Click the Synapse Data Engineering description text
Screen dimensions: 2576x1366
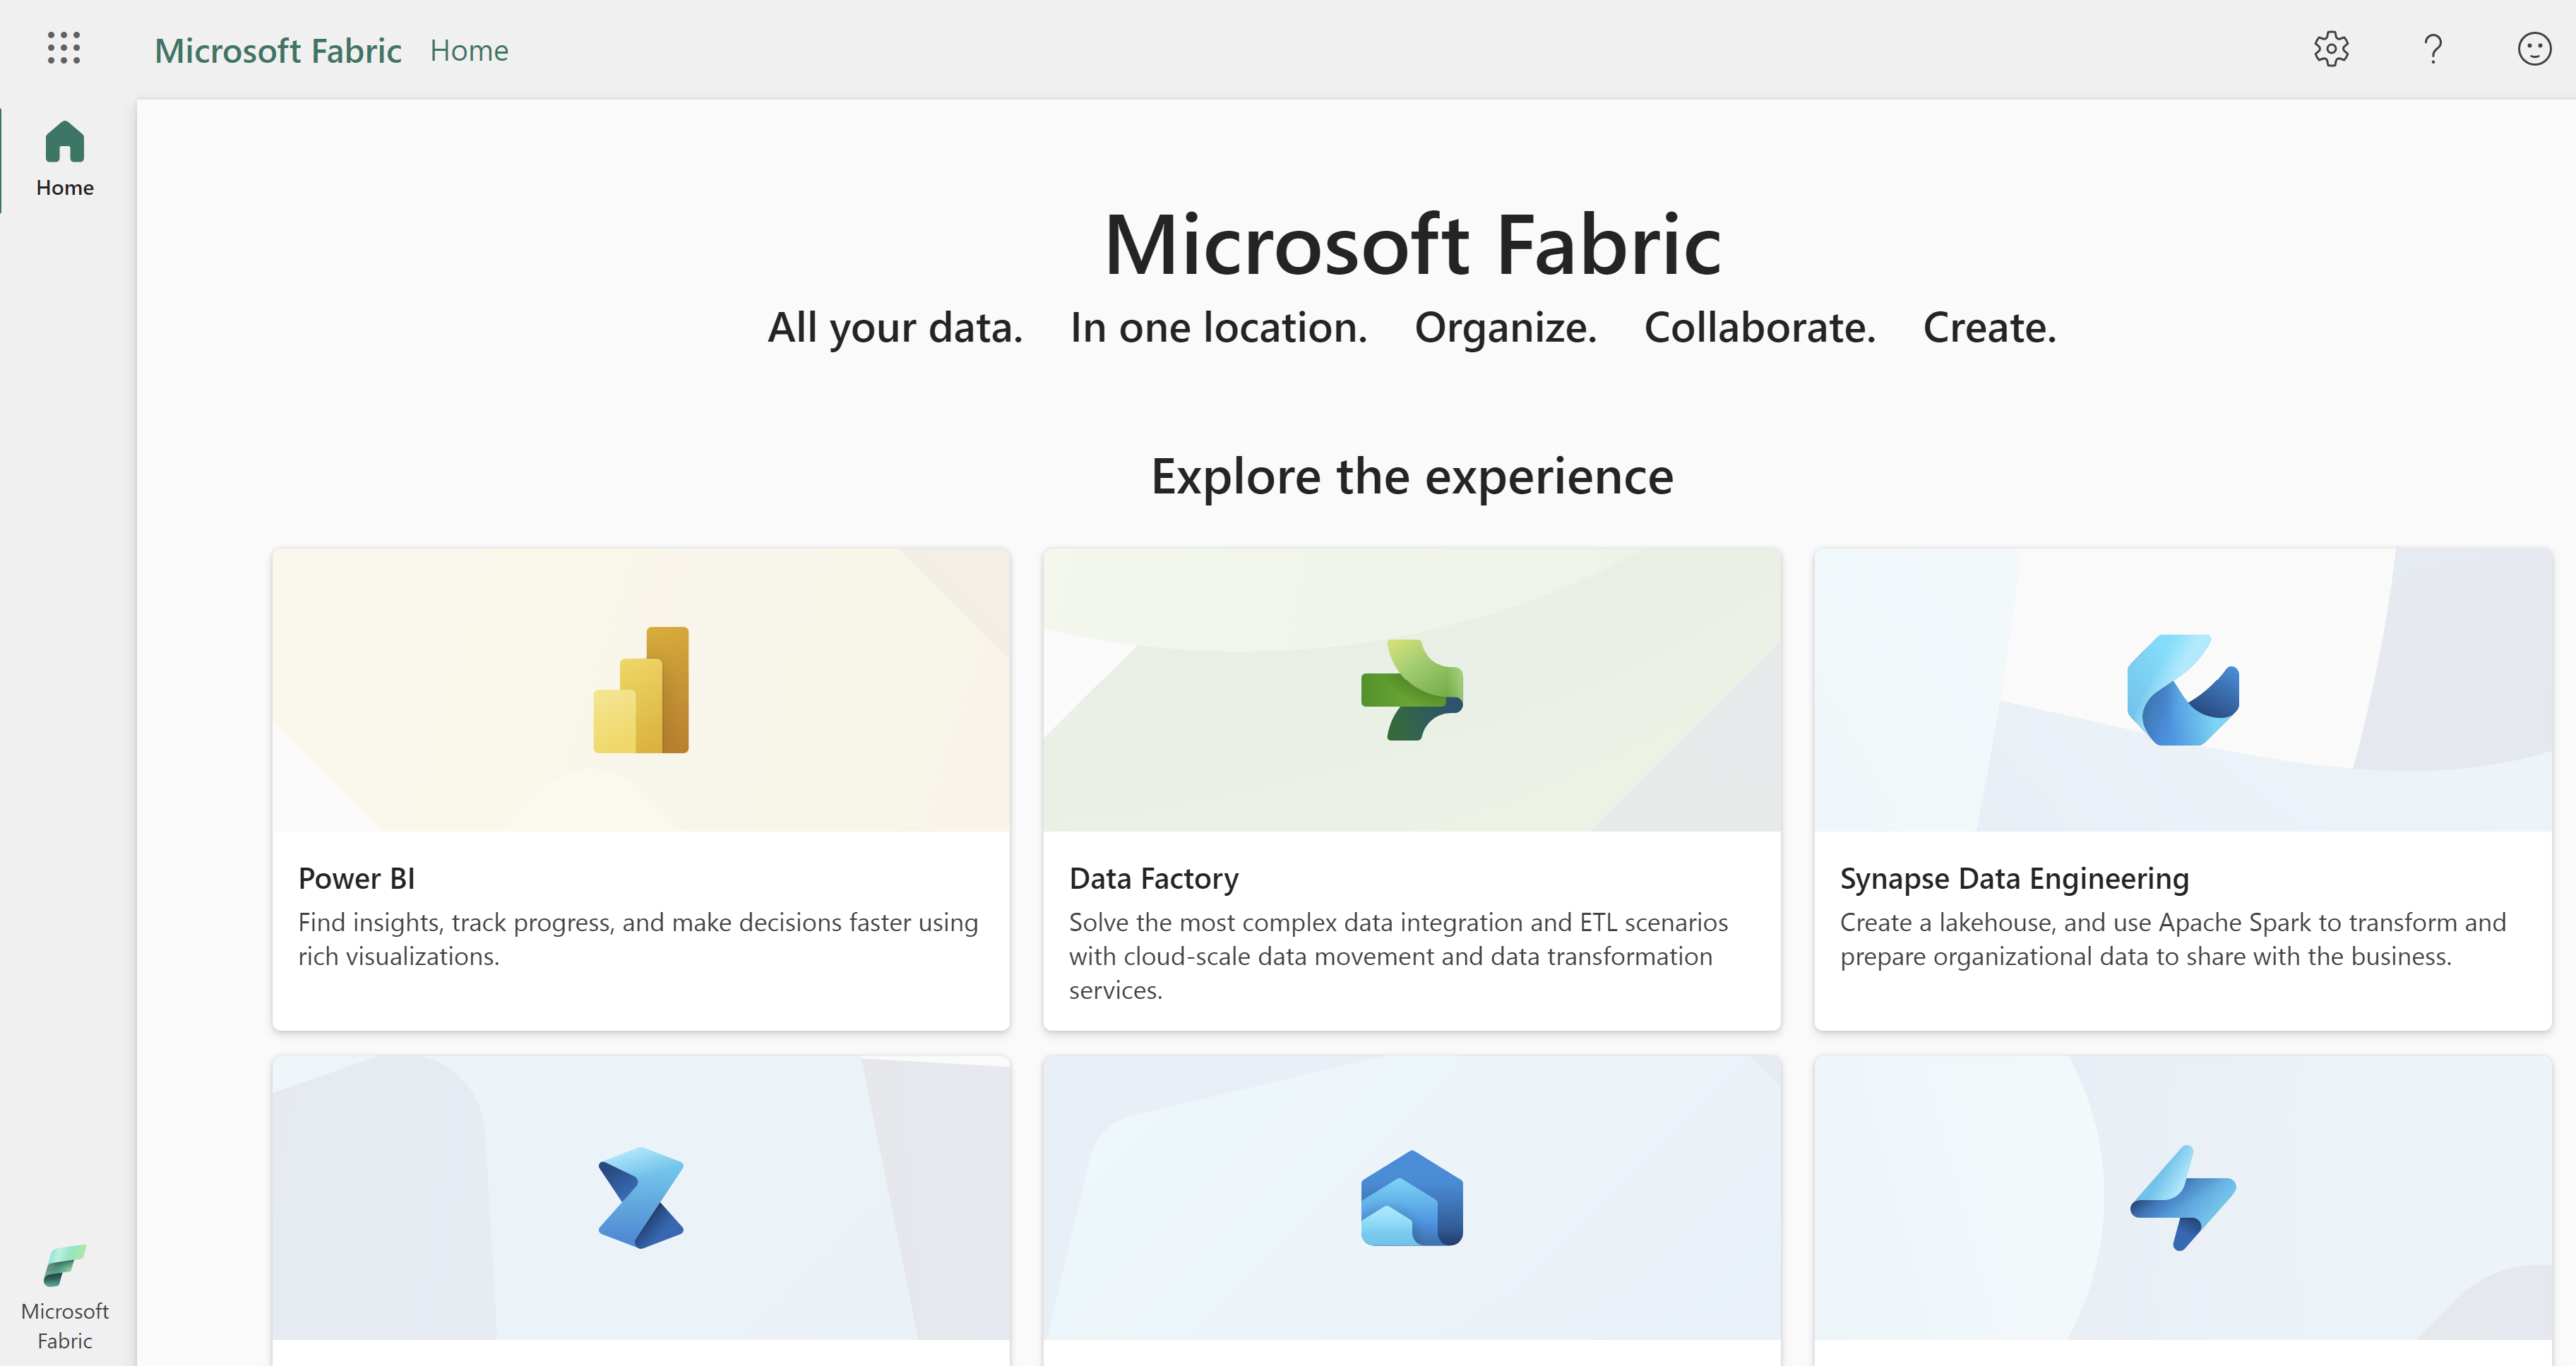[x=2172, y=938]
